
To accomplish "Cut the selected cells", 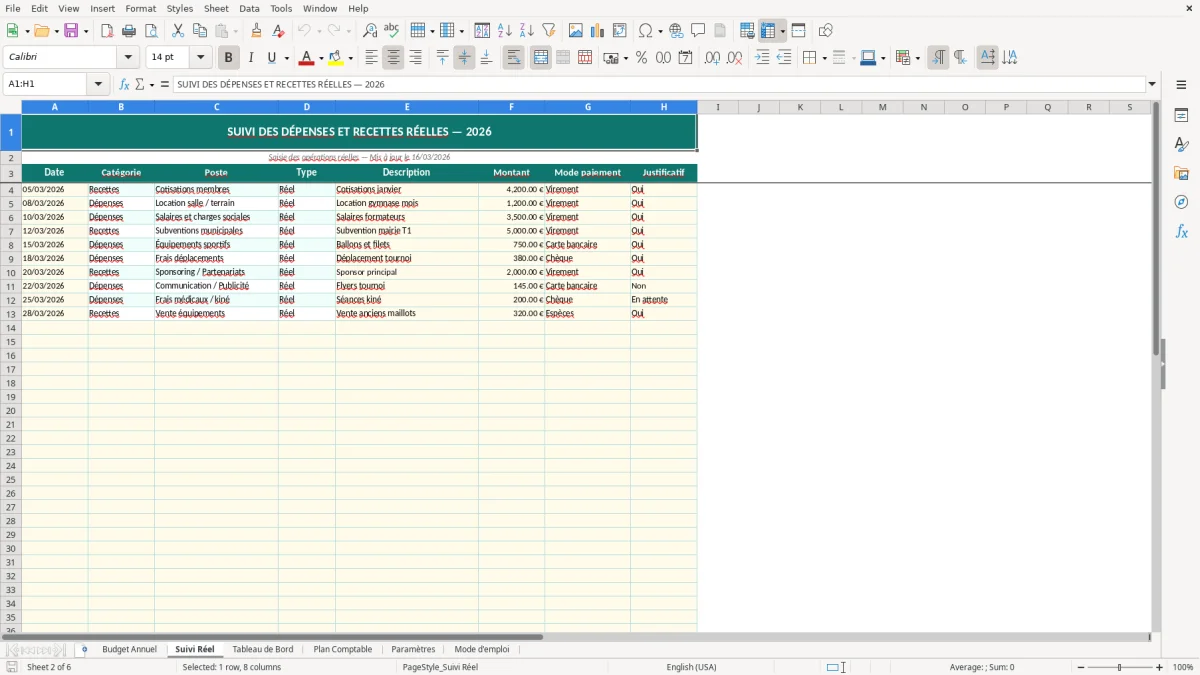I will click(x=178, y=31).
